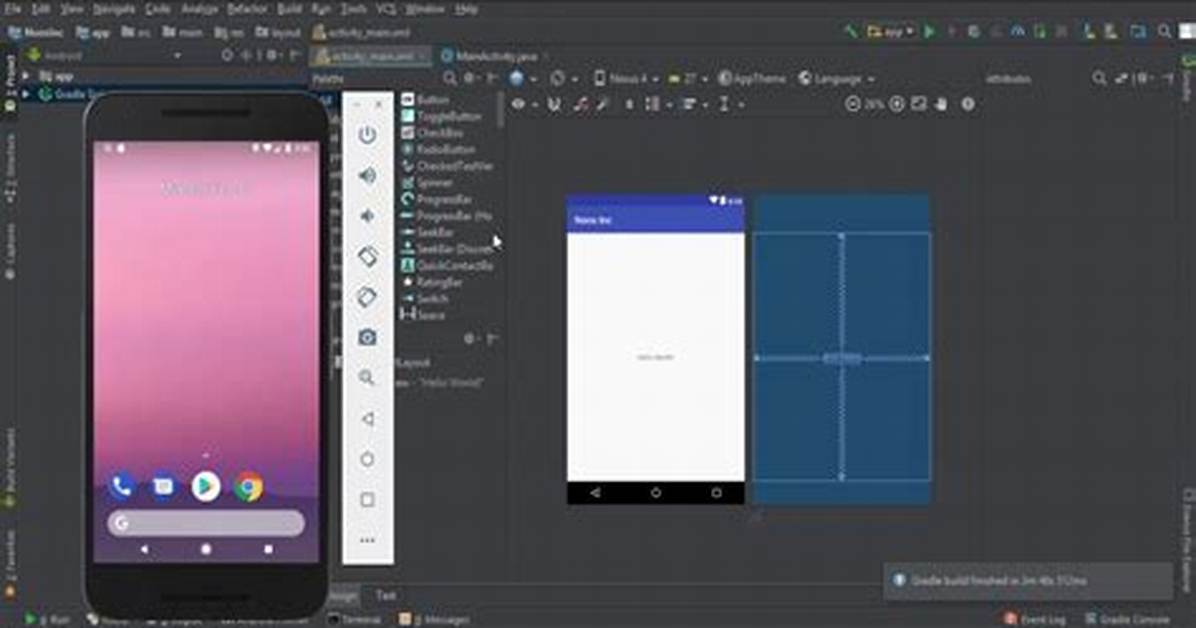Click zoom out icon in design toolbar
The height and width of the screenshot is (628, 1196).
[x=853, y=105]
